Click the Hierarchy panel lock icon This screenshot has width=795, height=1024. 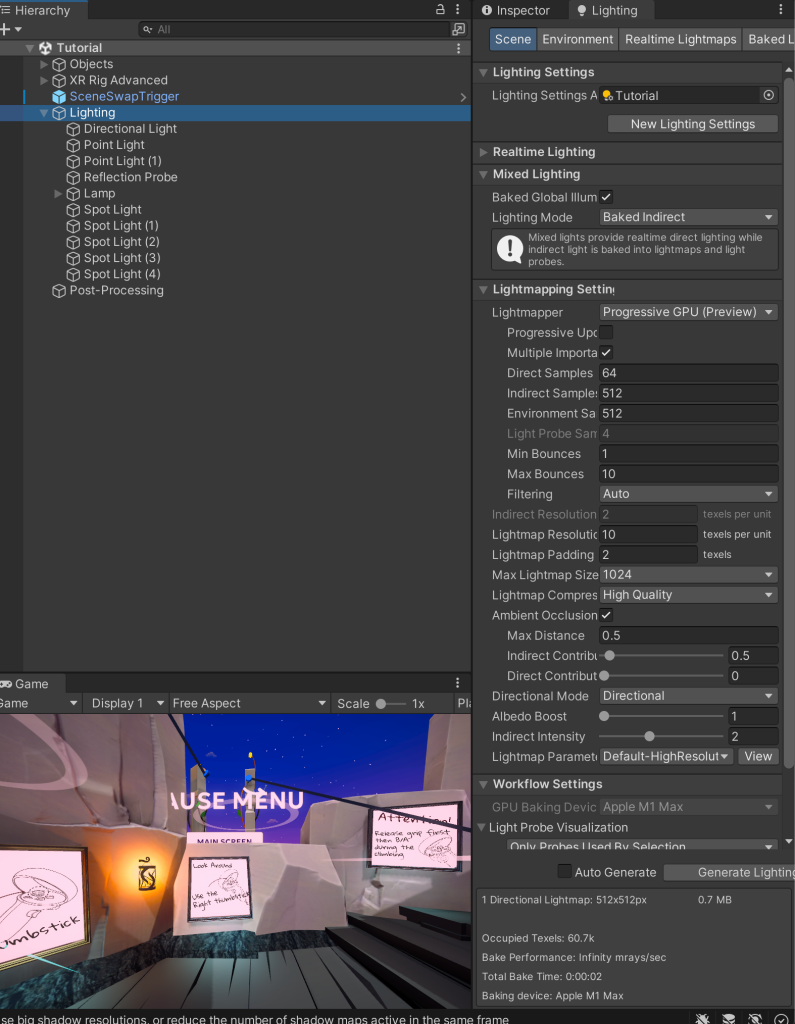click(441, 10)
